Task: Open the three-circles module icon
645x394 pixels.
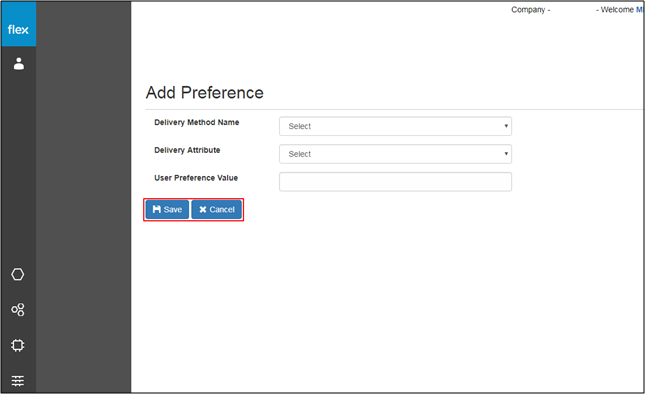Action: pos(18,310)
